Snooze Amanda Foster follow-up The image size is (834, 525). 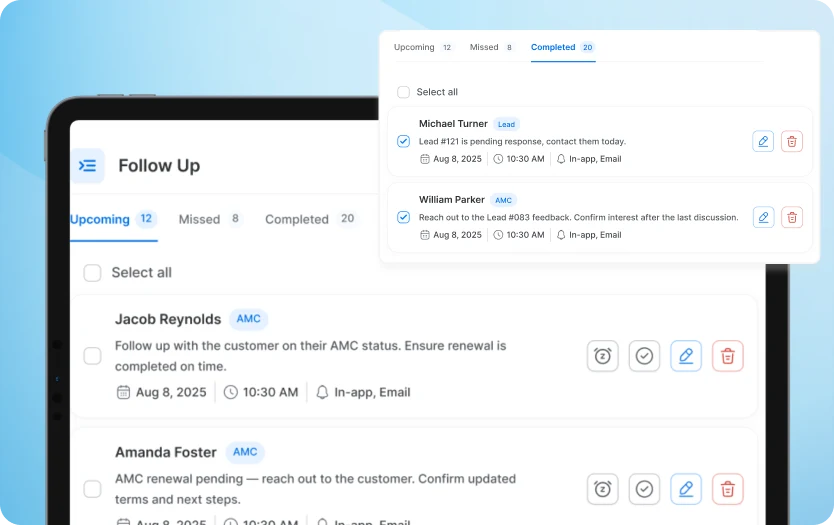click(603, 489)
